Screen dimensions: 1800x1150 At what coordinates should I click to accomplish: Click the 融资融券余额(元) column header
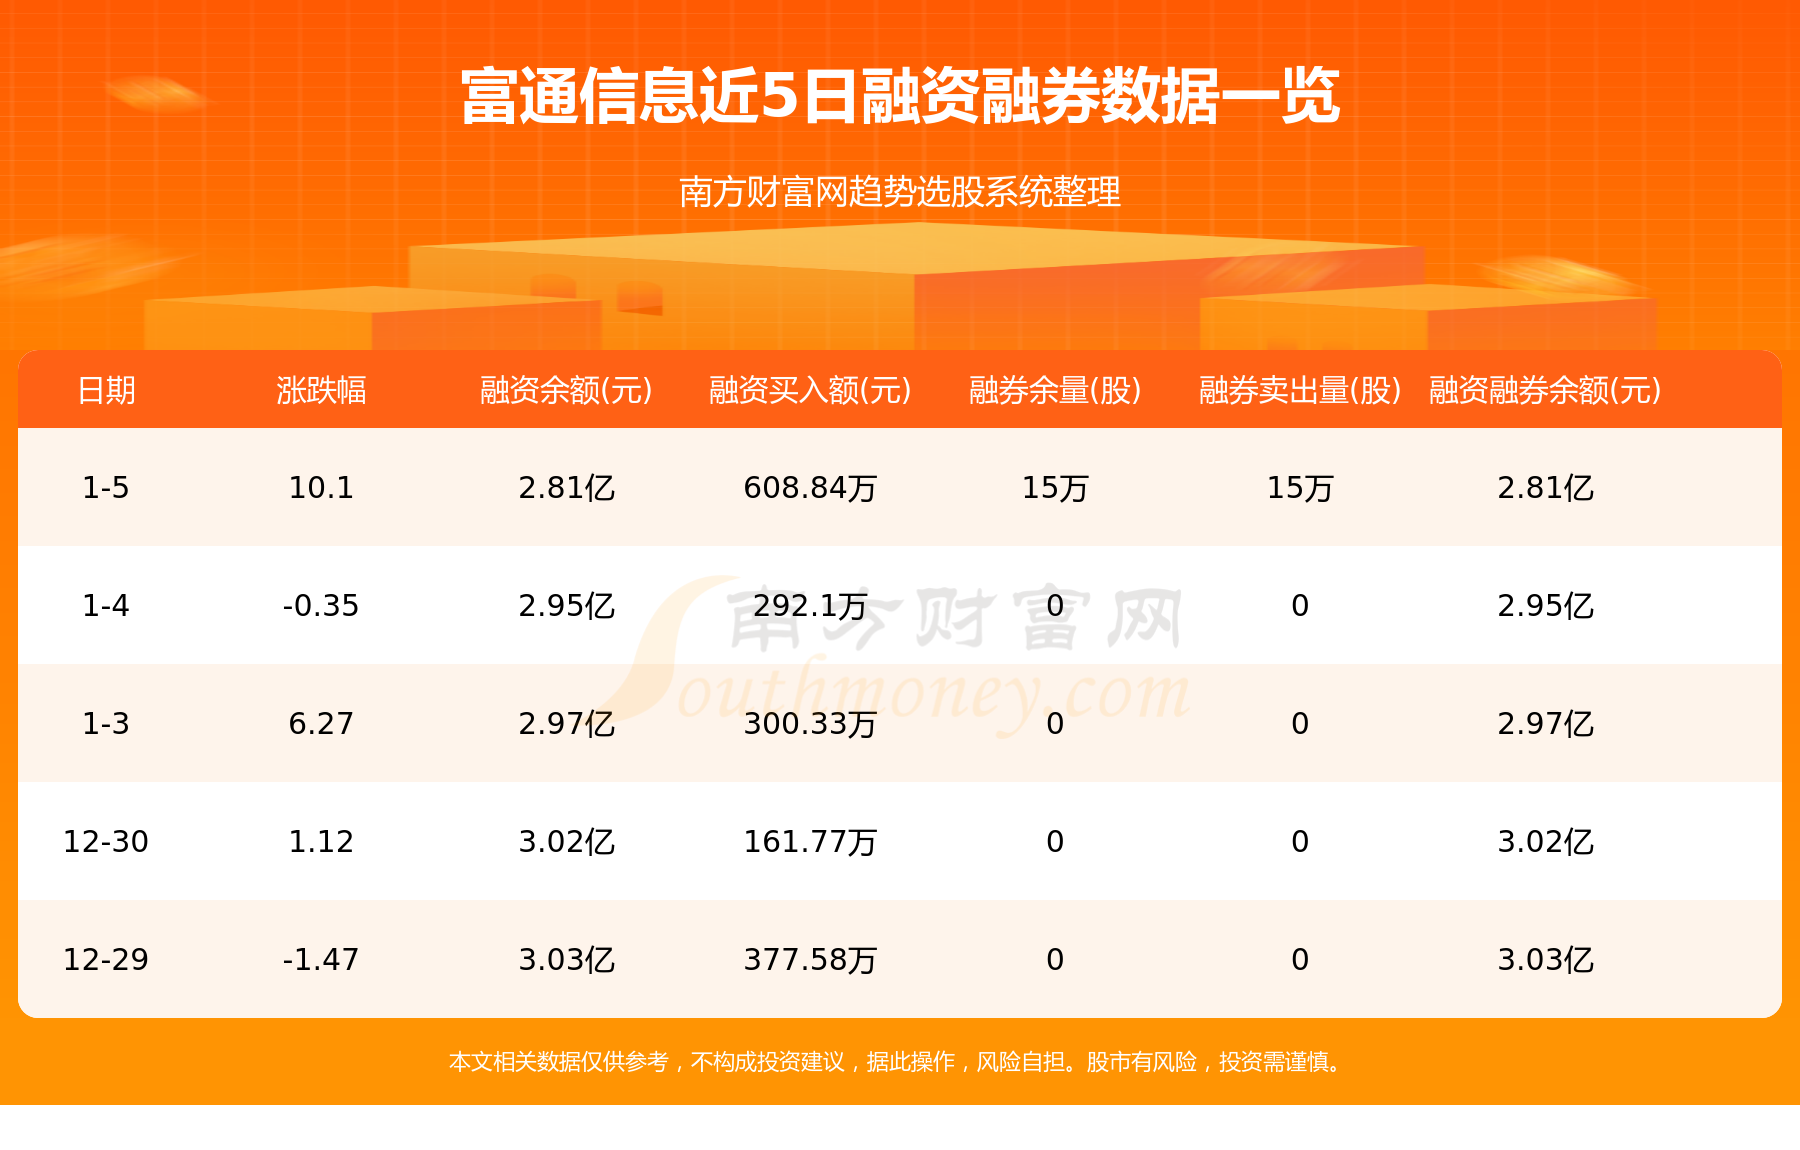tap(1545, 390)
